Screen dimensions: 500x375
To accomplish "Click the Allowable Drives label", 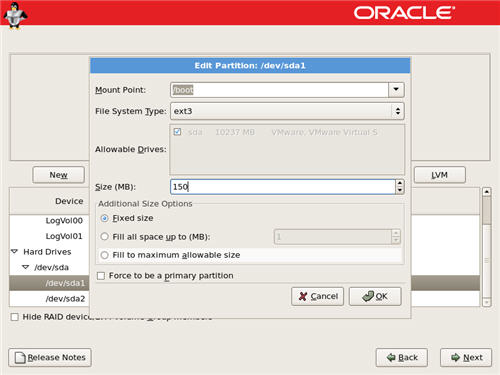I will click(130, 149).
